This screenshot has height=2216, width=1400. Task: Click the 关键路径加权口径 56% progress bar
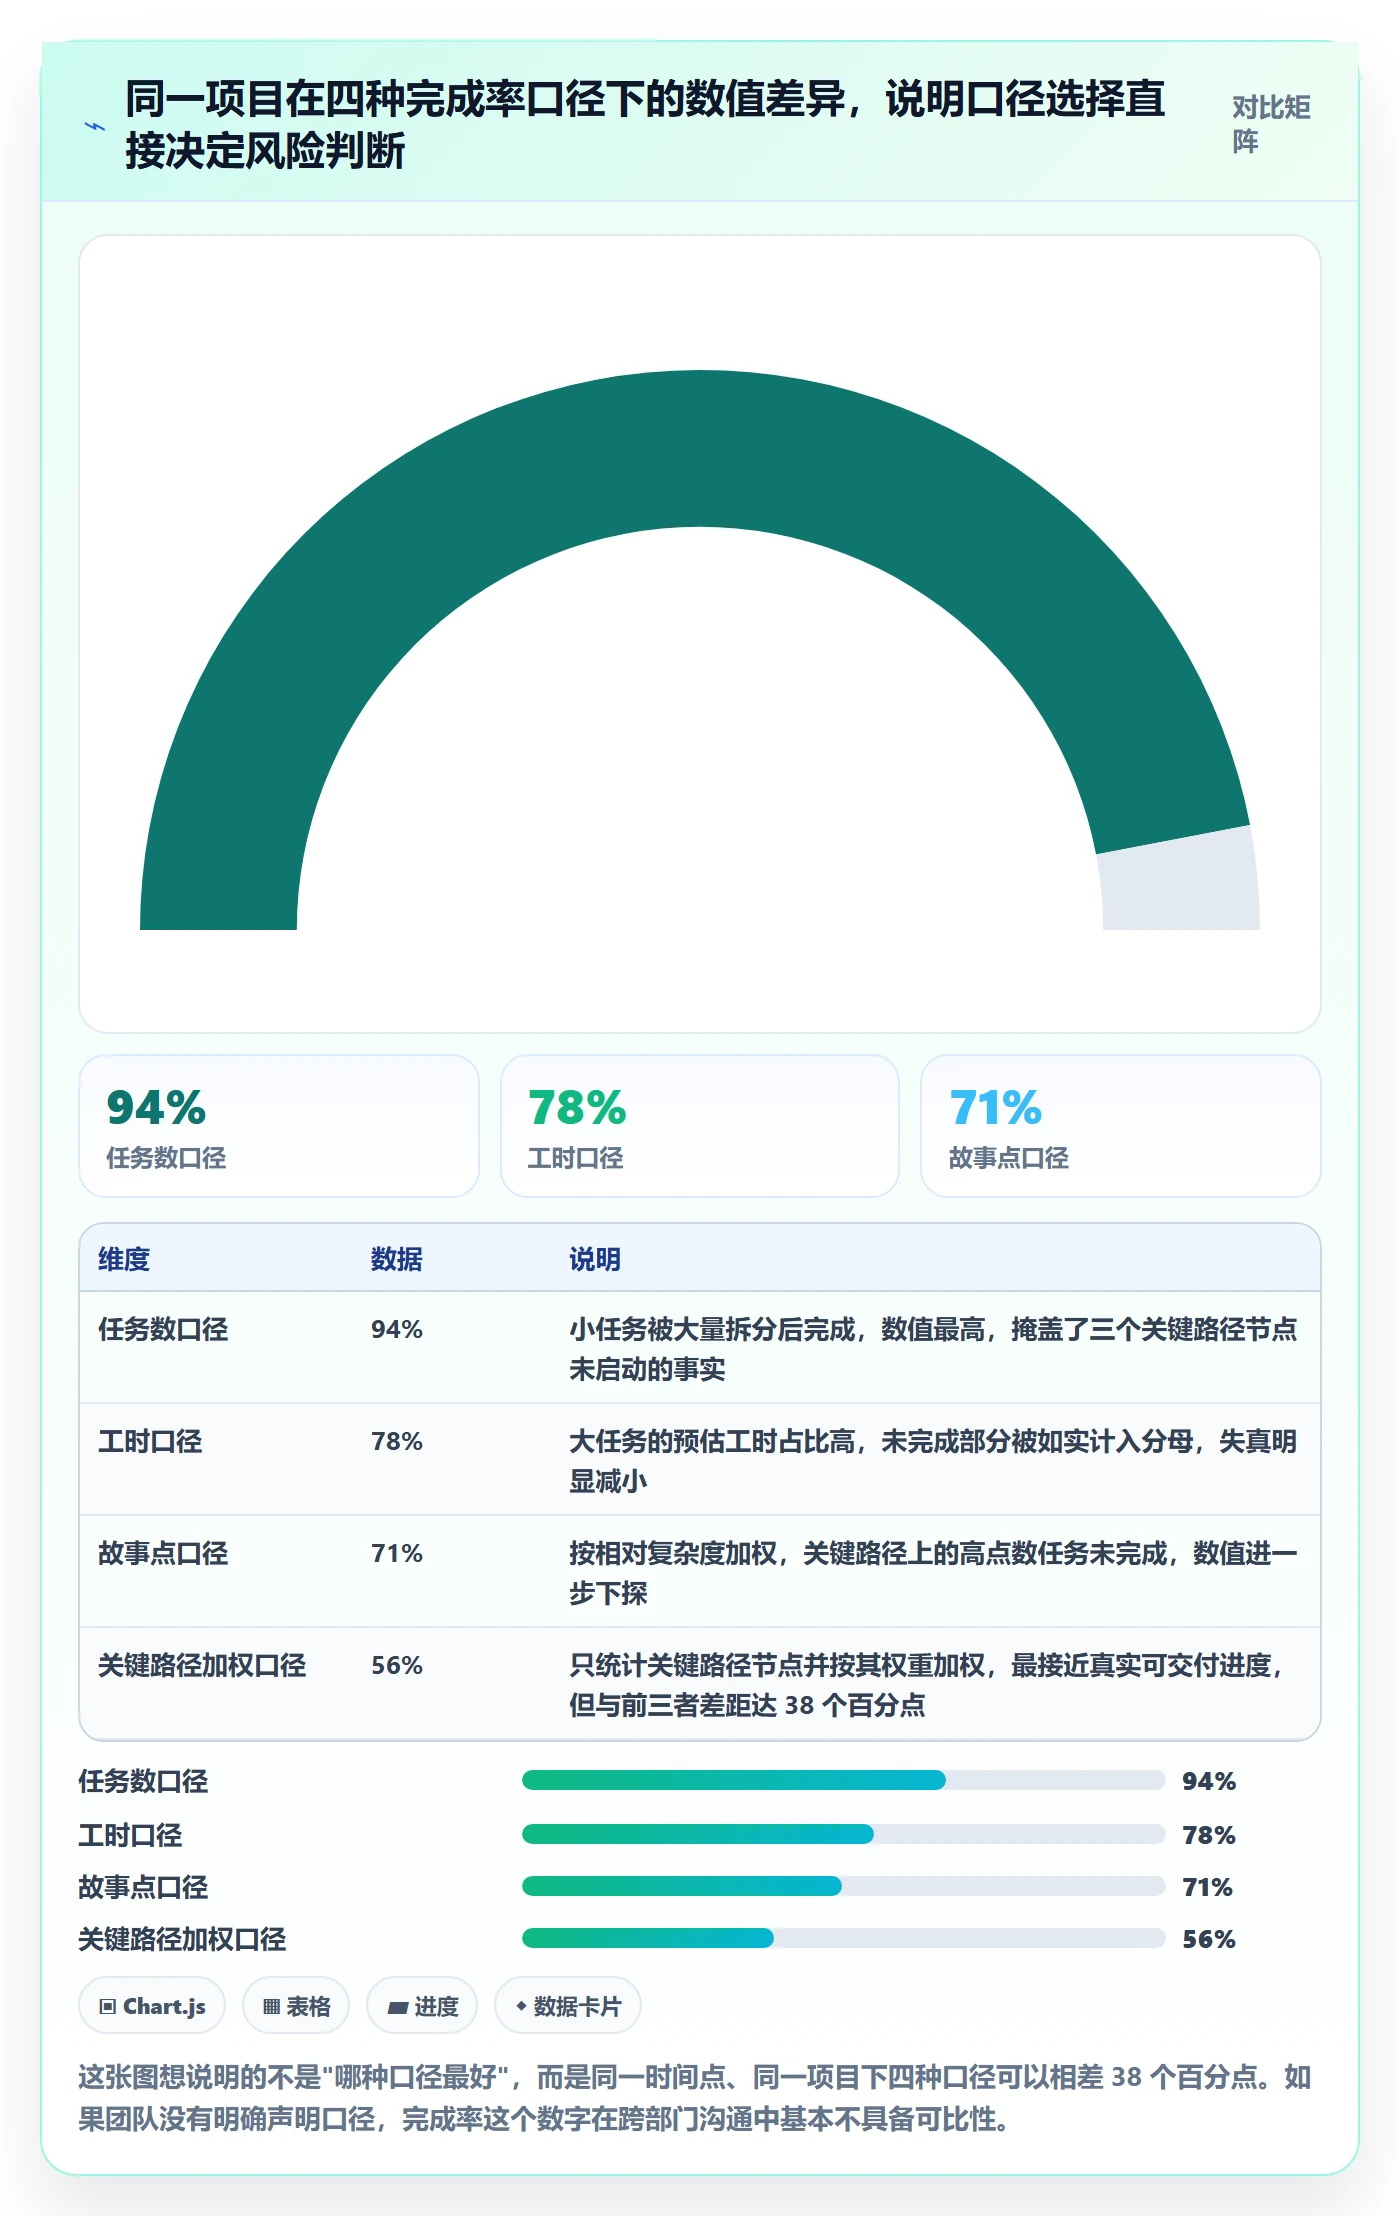(843, 1938)
